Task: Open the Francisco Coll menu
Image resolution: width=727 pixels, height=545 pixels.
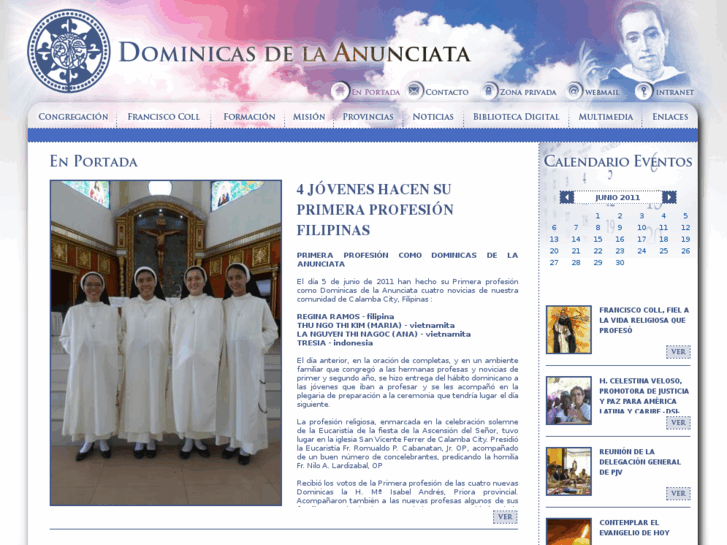Action: point(163,117)
